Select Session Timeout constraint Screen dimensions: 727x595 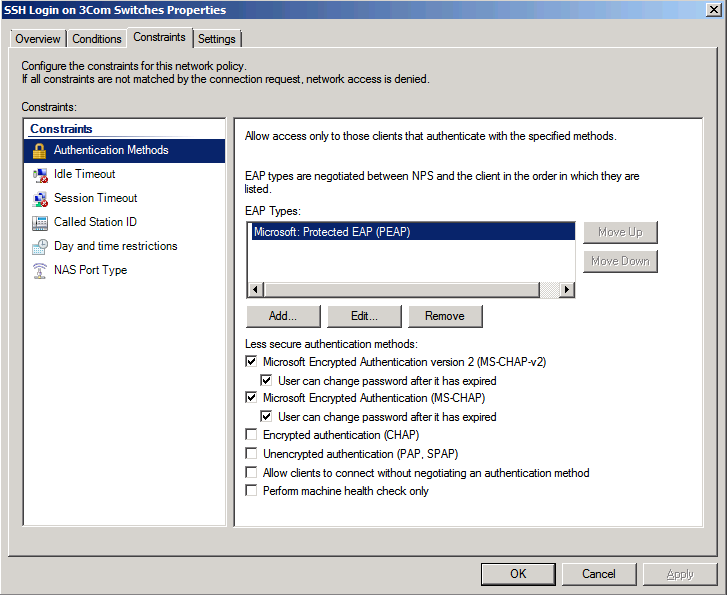click(124, 198)
